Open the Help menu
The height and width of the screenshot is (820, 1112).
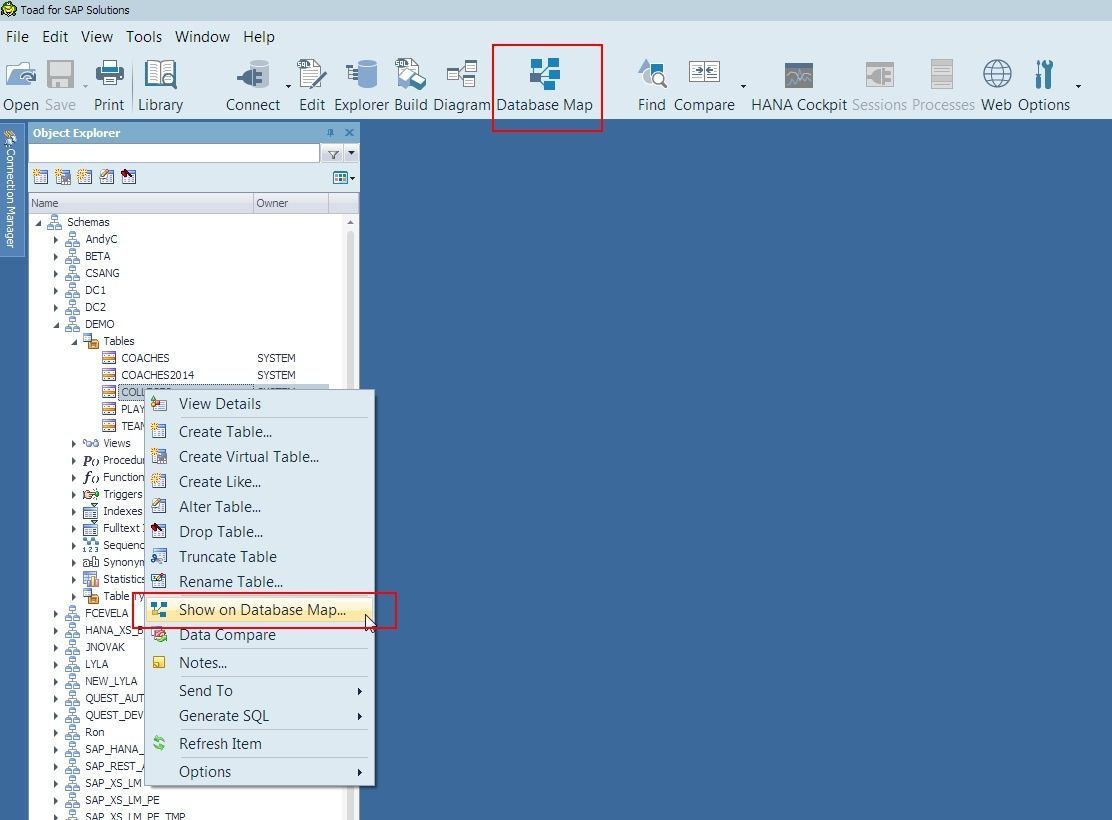click(x=258, y=37)
